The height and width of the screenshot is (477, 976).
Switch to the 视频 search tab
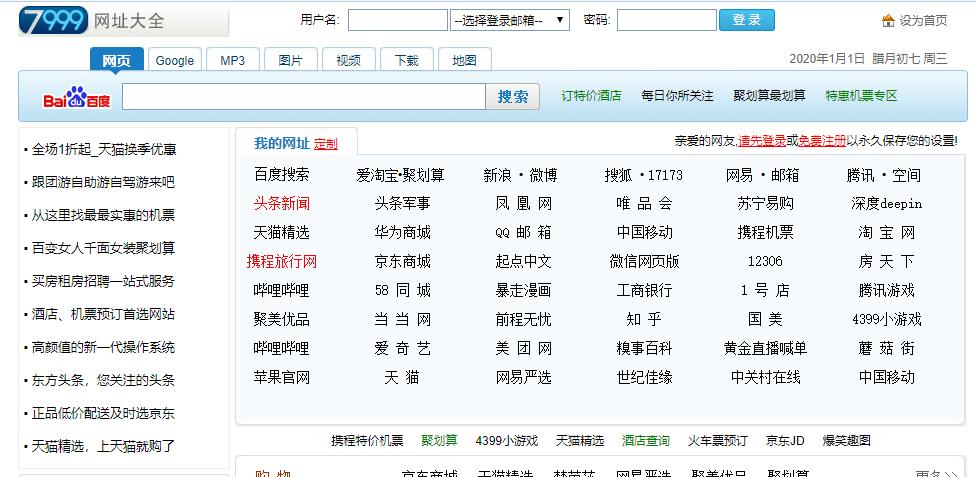[x=348, y=60]
